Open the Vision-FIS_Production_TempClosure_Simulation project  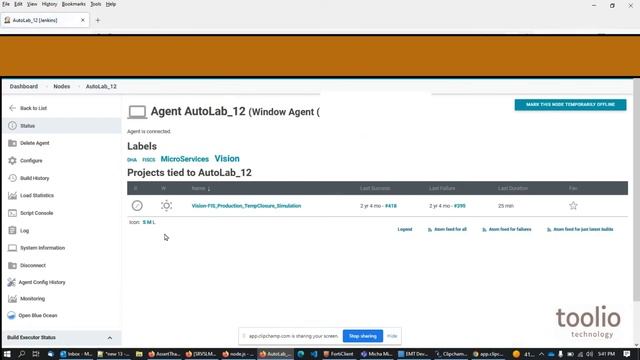coord(246,206)
